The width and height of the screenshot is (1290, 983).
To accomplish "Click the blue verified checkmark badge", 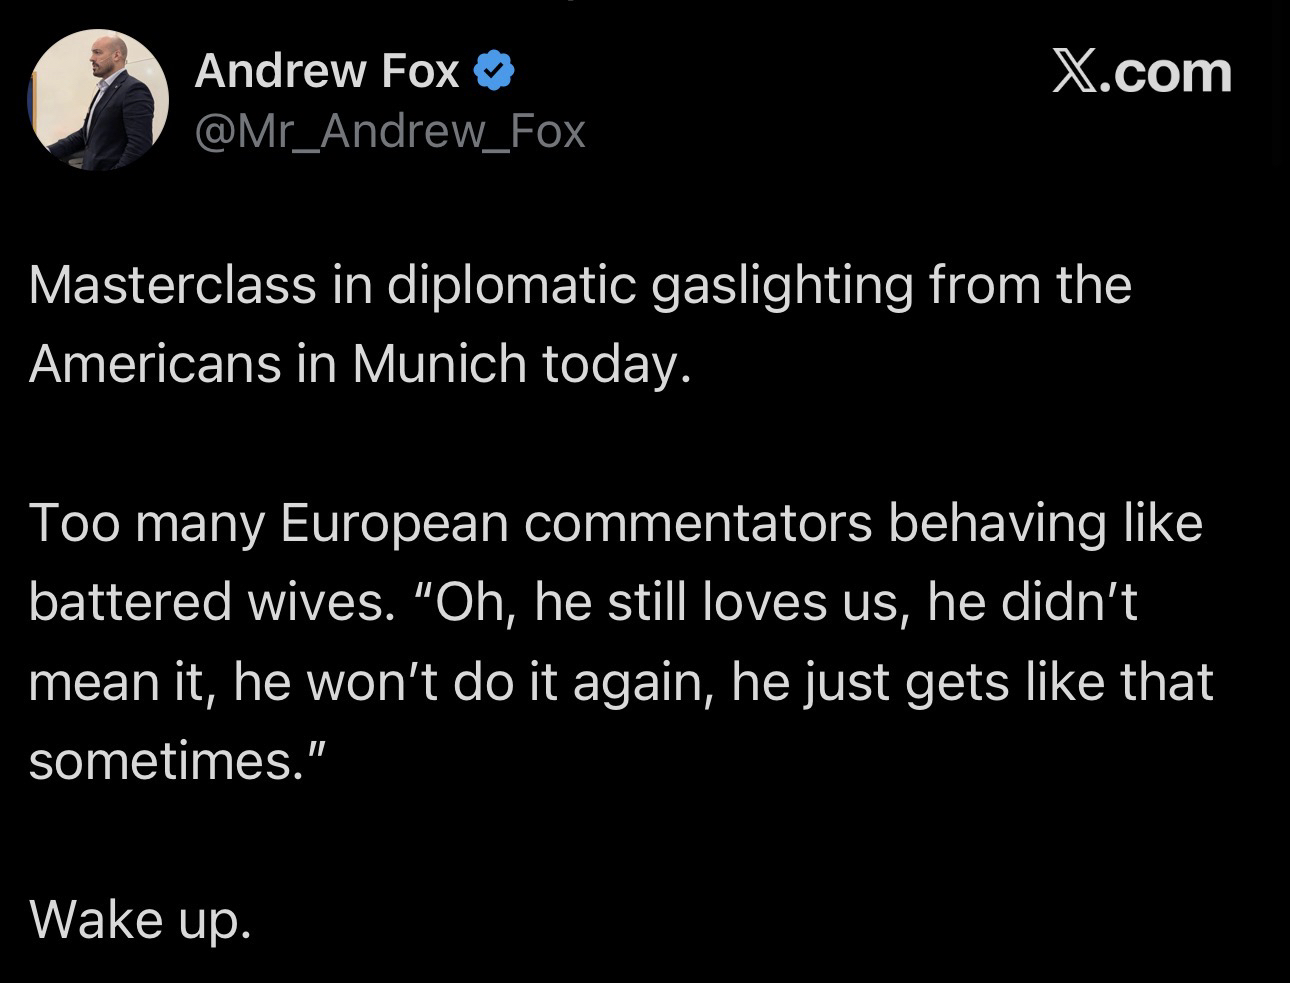I will [x=493, y=72].
